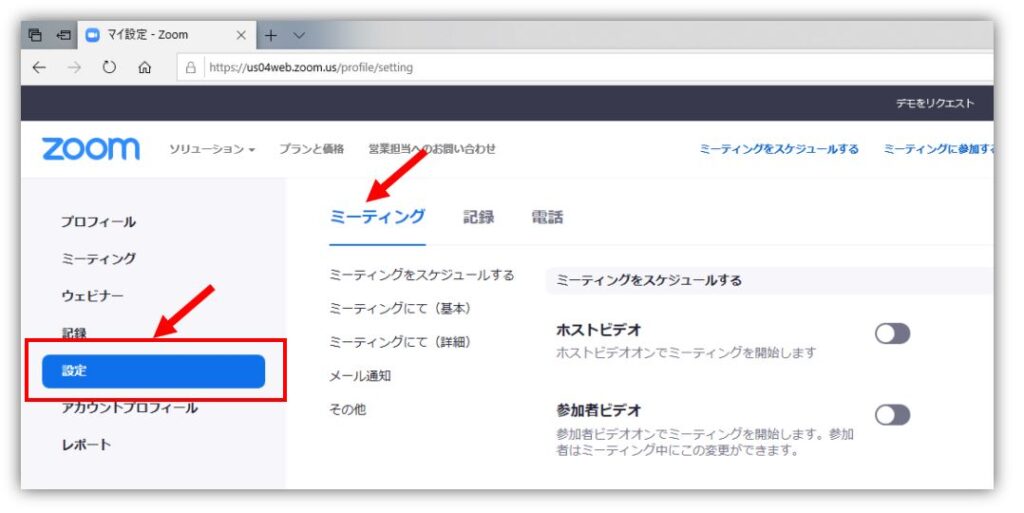Screen dimensions: 1024x513
Task: Open new tab with plus icon
Action: coord(270,35)
